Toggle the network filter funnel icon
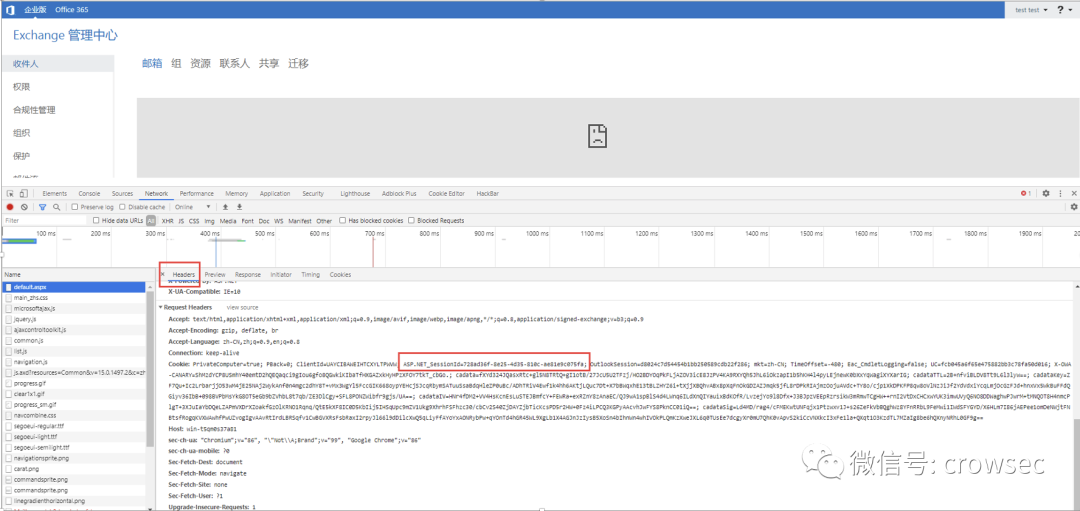 tap(42, 207)
